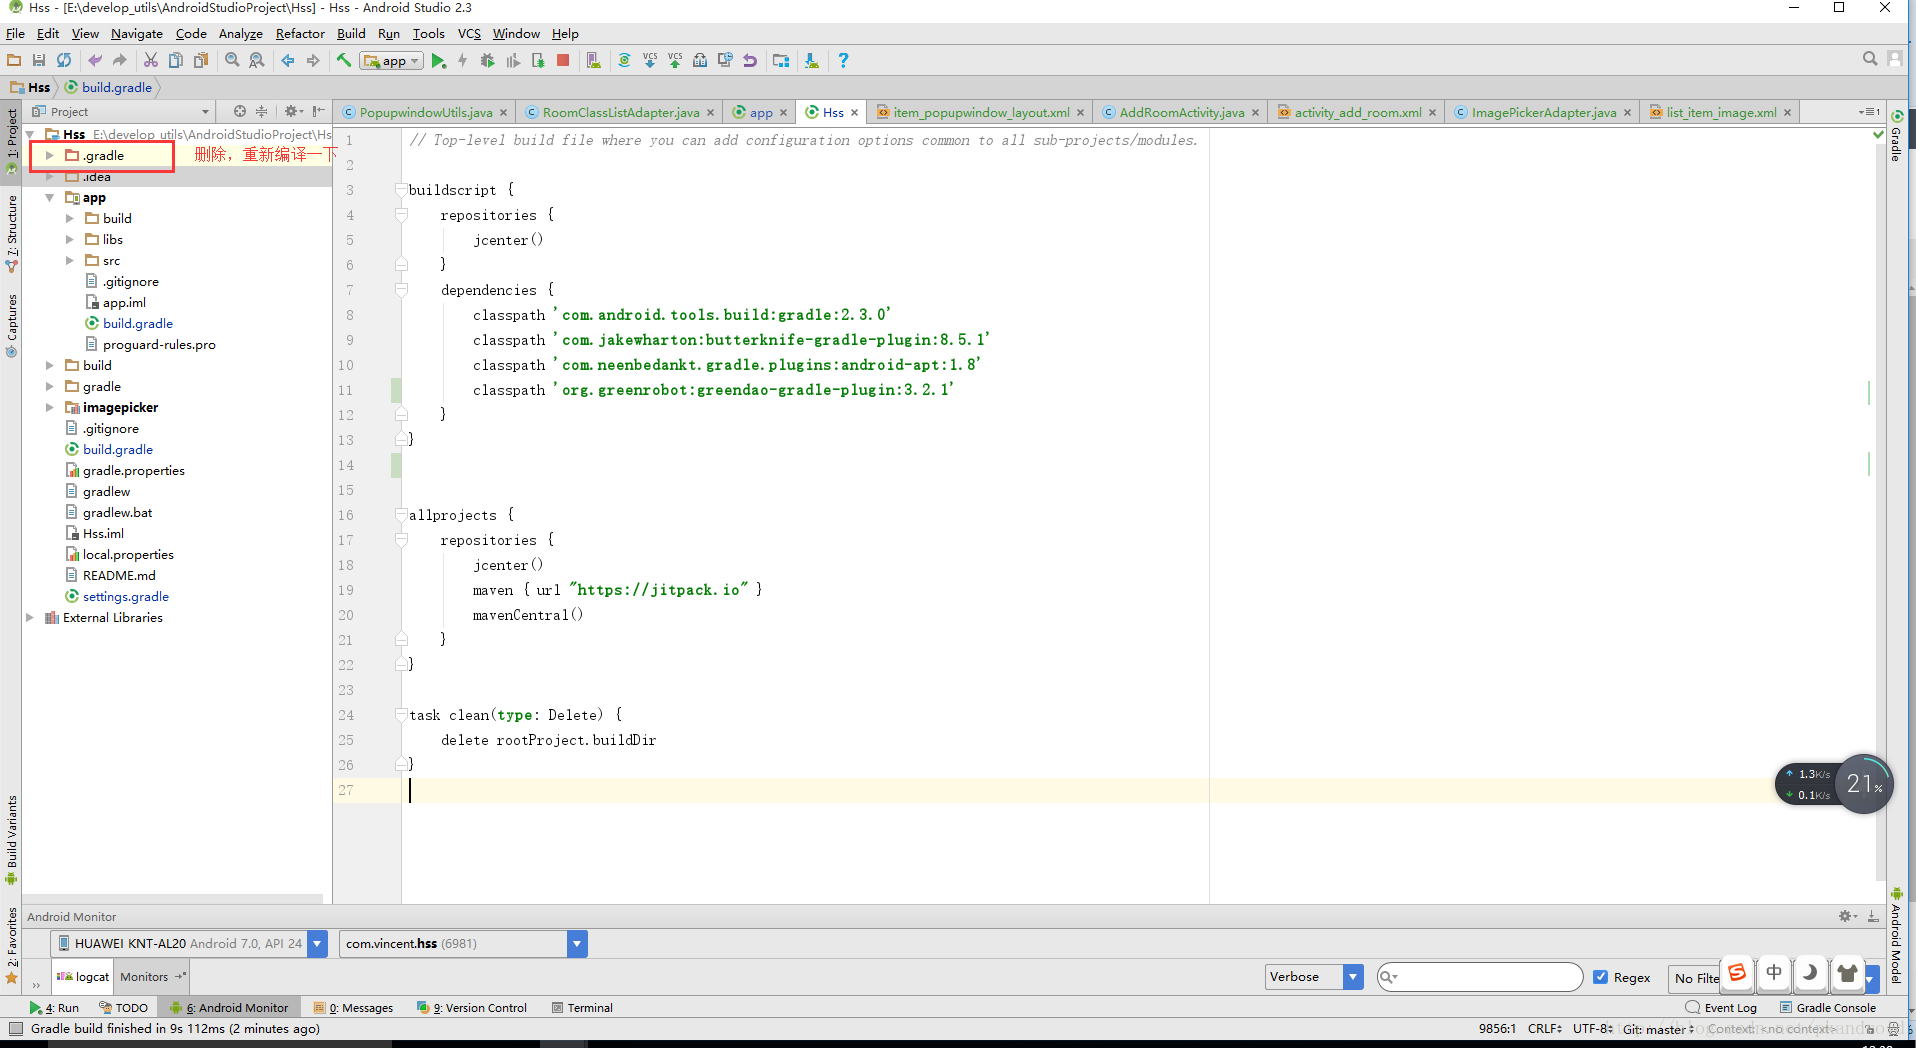The width and height of the screenshot is (1916, 1048).
Task: Open Gradle side panel on right
Action: click(1896, 137)
